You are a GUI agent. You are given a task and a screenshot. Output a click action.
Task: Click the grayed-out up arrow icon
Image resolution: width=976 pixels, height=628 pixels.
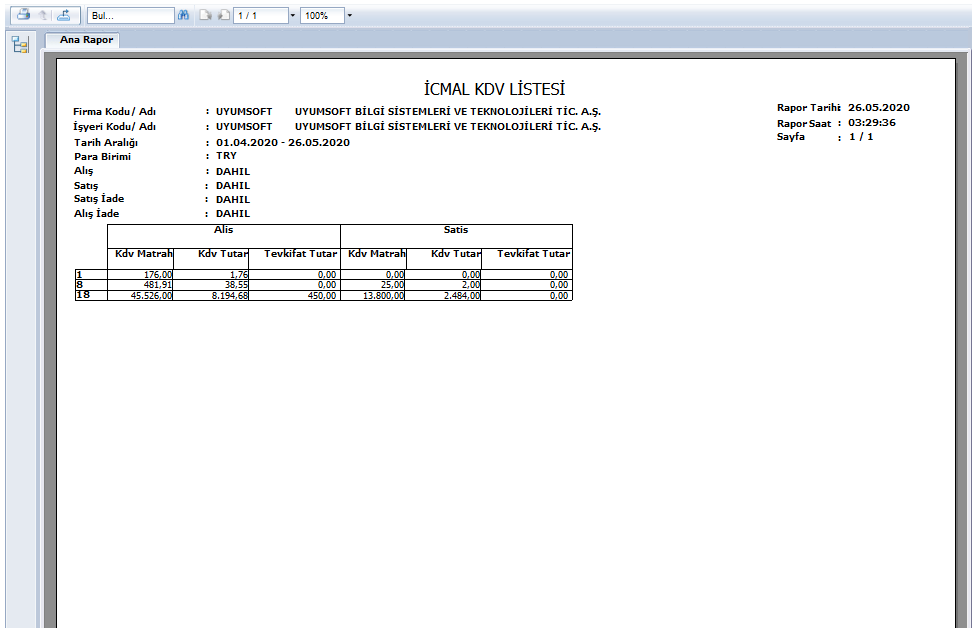point(43,16)
